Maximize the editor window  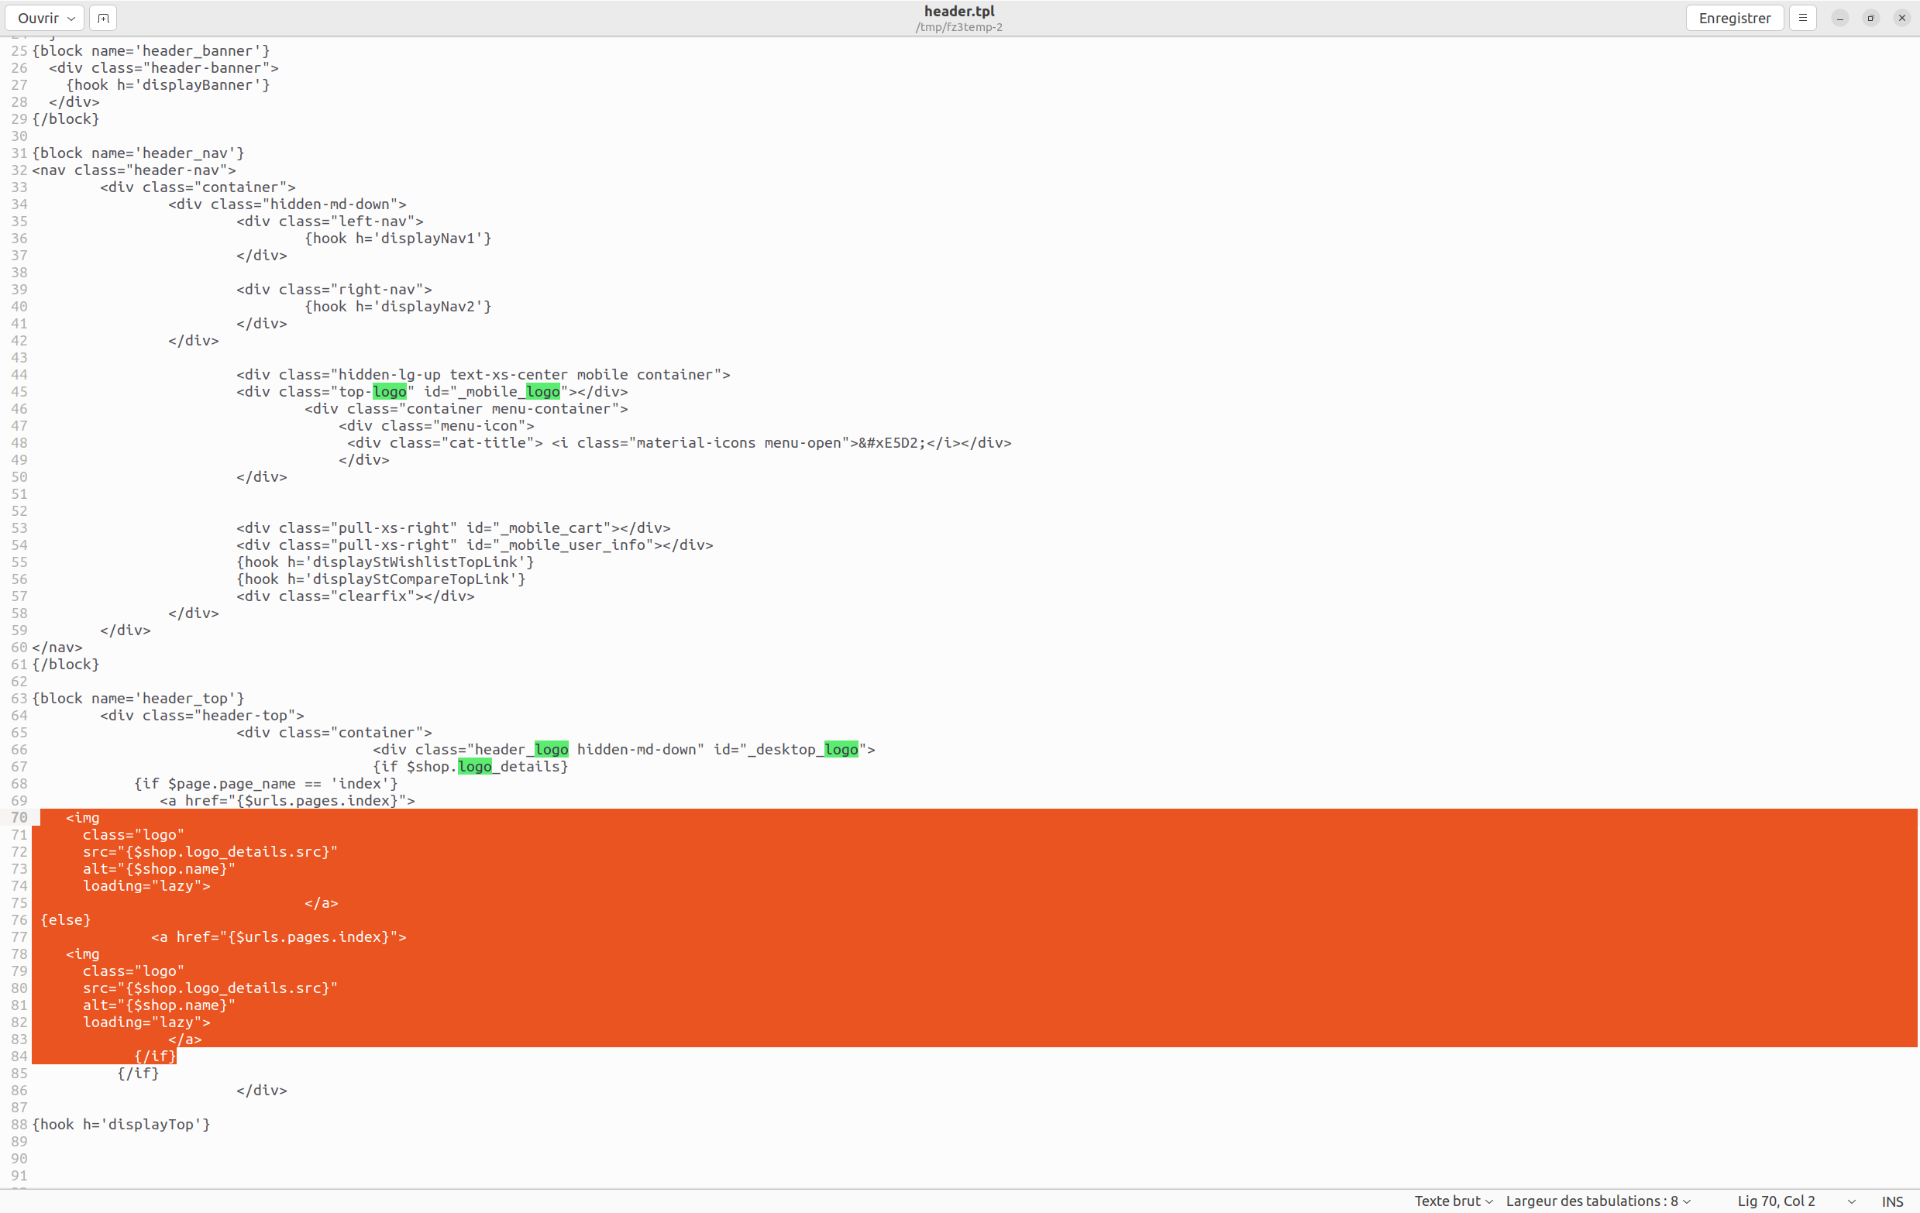click(1871, 18)
